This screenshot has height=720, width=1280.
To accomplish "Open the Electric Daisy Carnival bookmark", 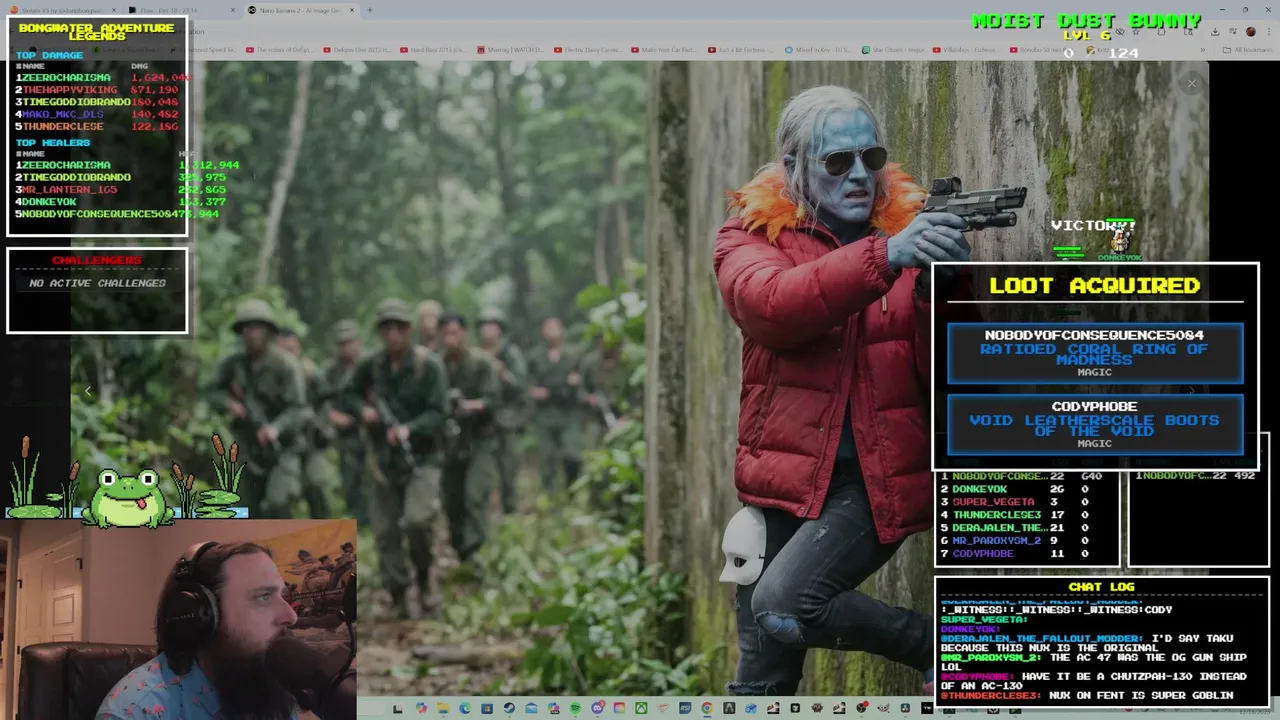I will click(590, 50).
